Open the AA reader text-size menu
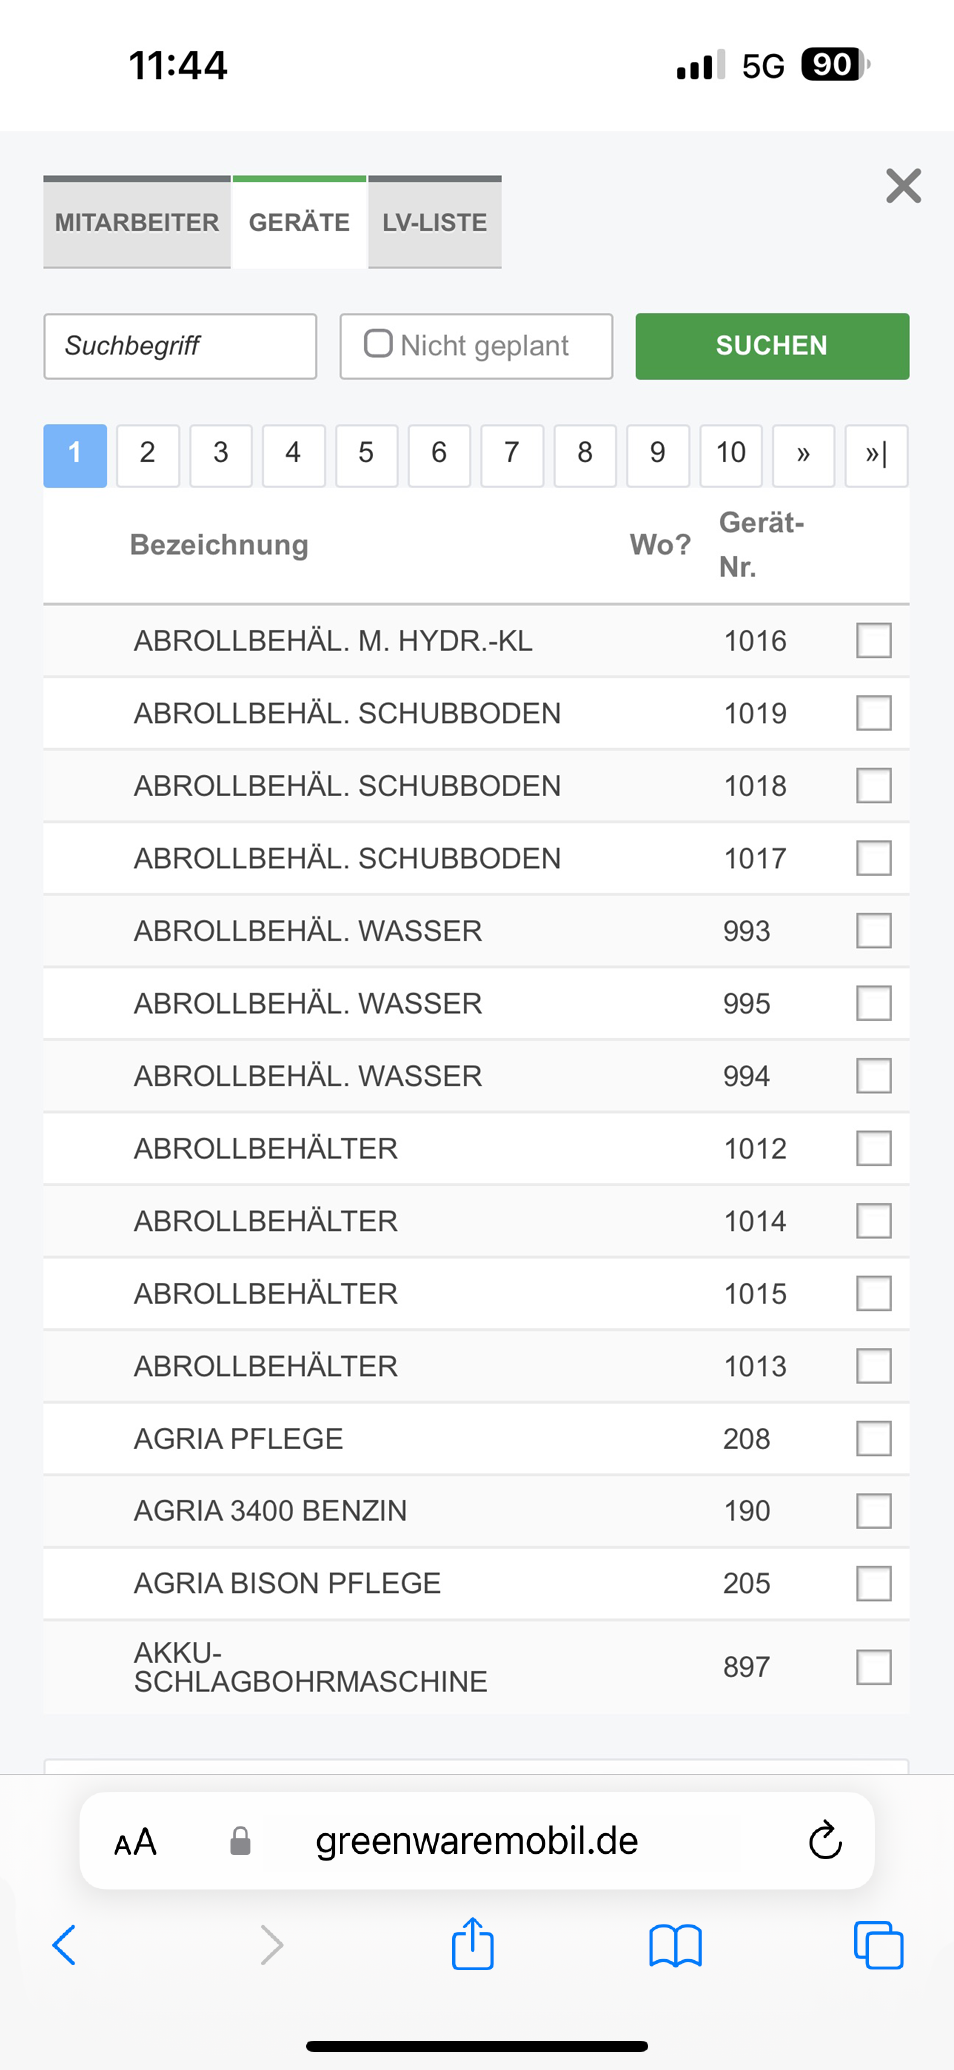 135,1842
